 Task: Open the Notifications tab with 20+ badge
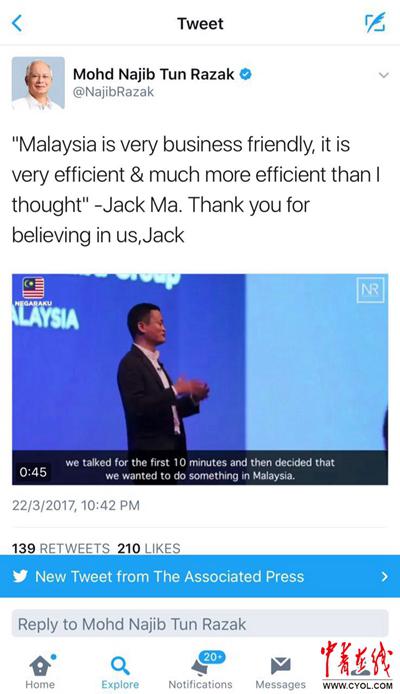coord(200,671)
